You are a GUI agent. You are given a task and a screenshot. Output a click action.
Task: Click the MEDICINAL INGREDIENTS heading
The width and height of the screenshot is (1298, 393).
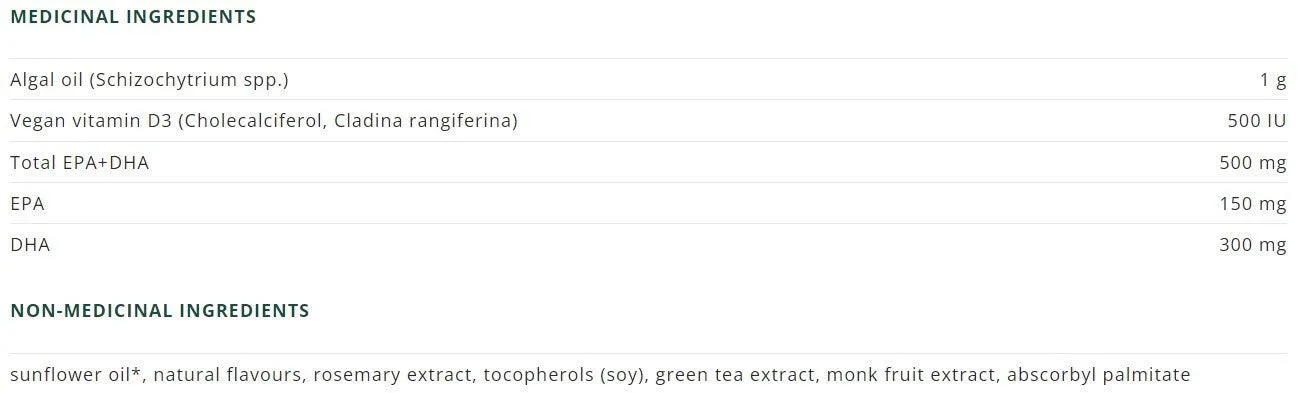(x=133, y=17)
